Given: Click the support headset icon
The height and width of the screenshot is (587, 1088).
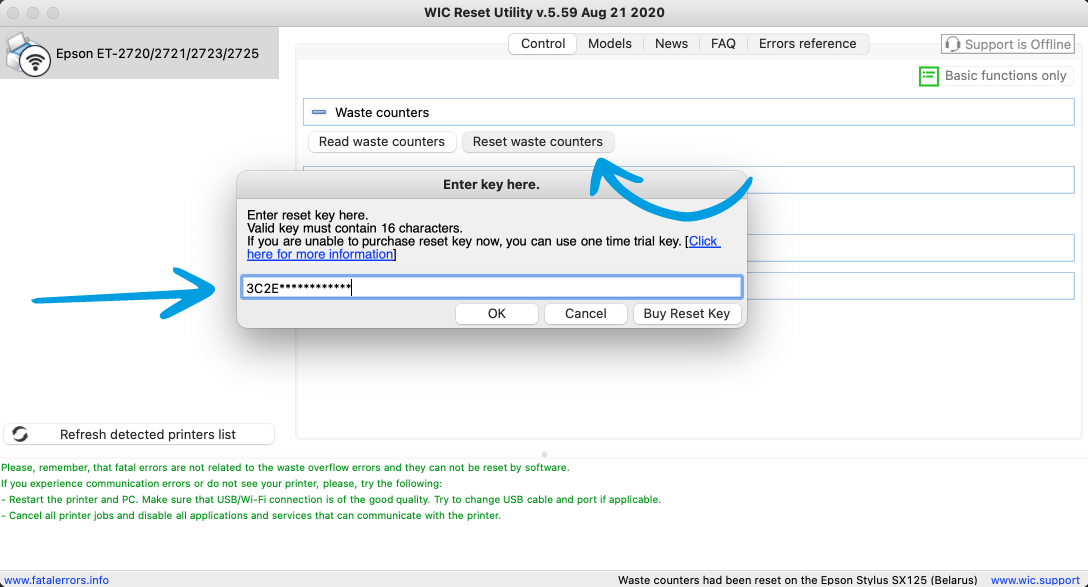Looking at the screenshot, I should pyautogui.click(x=953, y=44).
